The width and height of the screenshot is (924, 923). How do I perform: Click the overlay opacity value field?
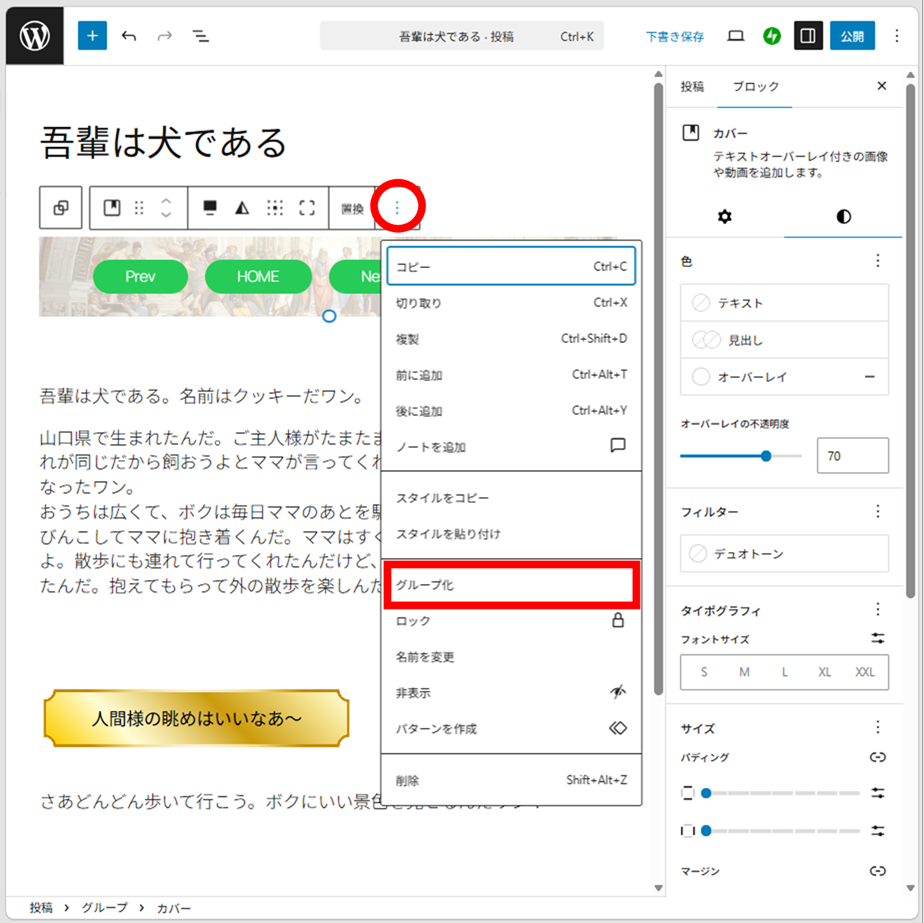[851, 456]
